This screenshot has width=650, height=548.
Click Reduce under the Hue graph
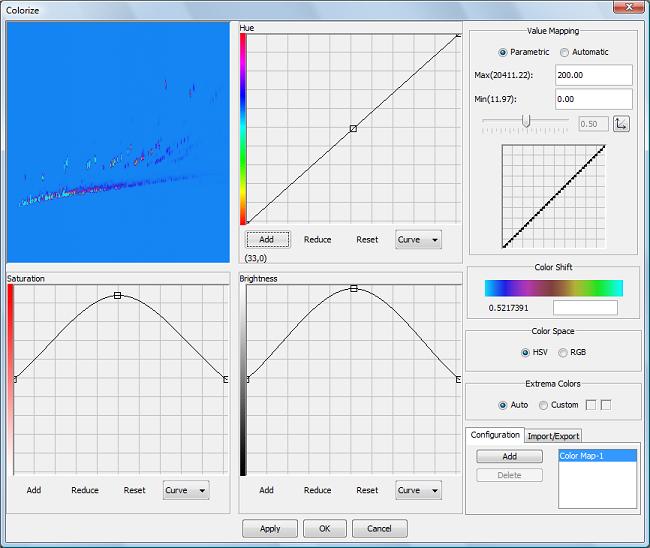(x=318, y=240)
